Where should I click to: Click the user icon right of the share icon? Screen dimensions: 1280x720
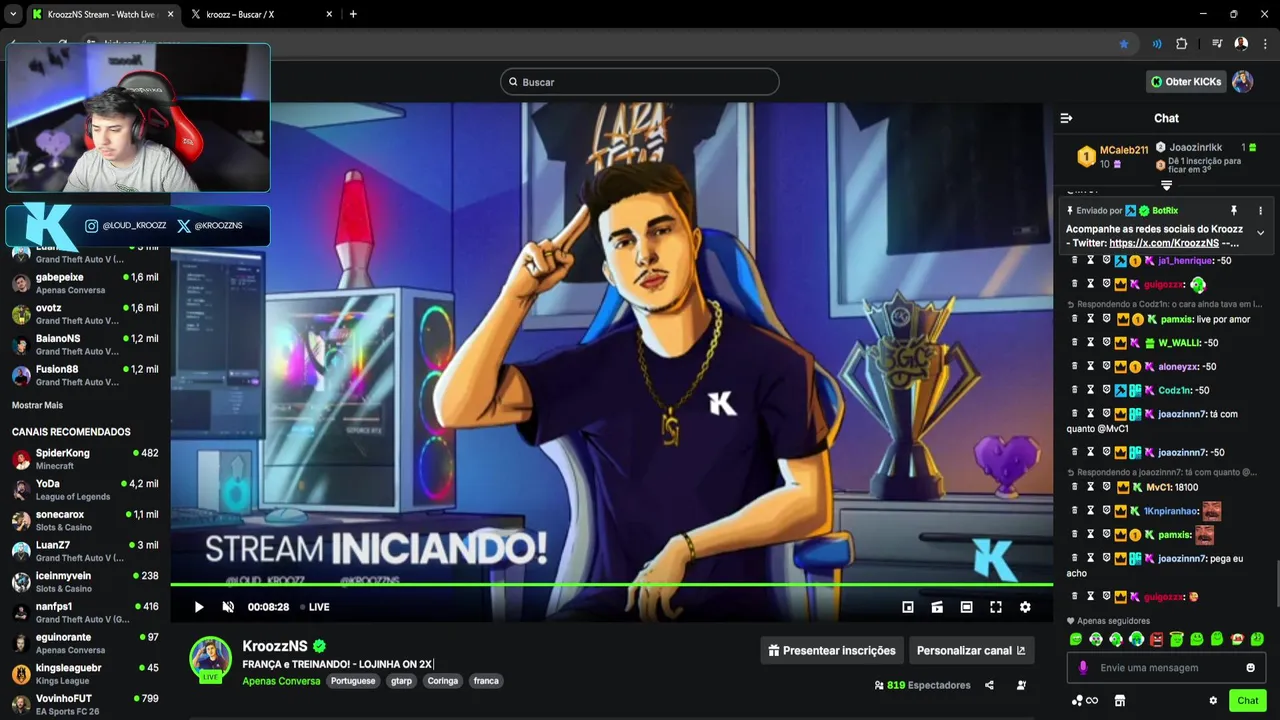click(x=1021, y=685)
